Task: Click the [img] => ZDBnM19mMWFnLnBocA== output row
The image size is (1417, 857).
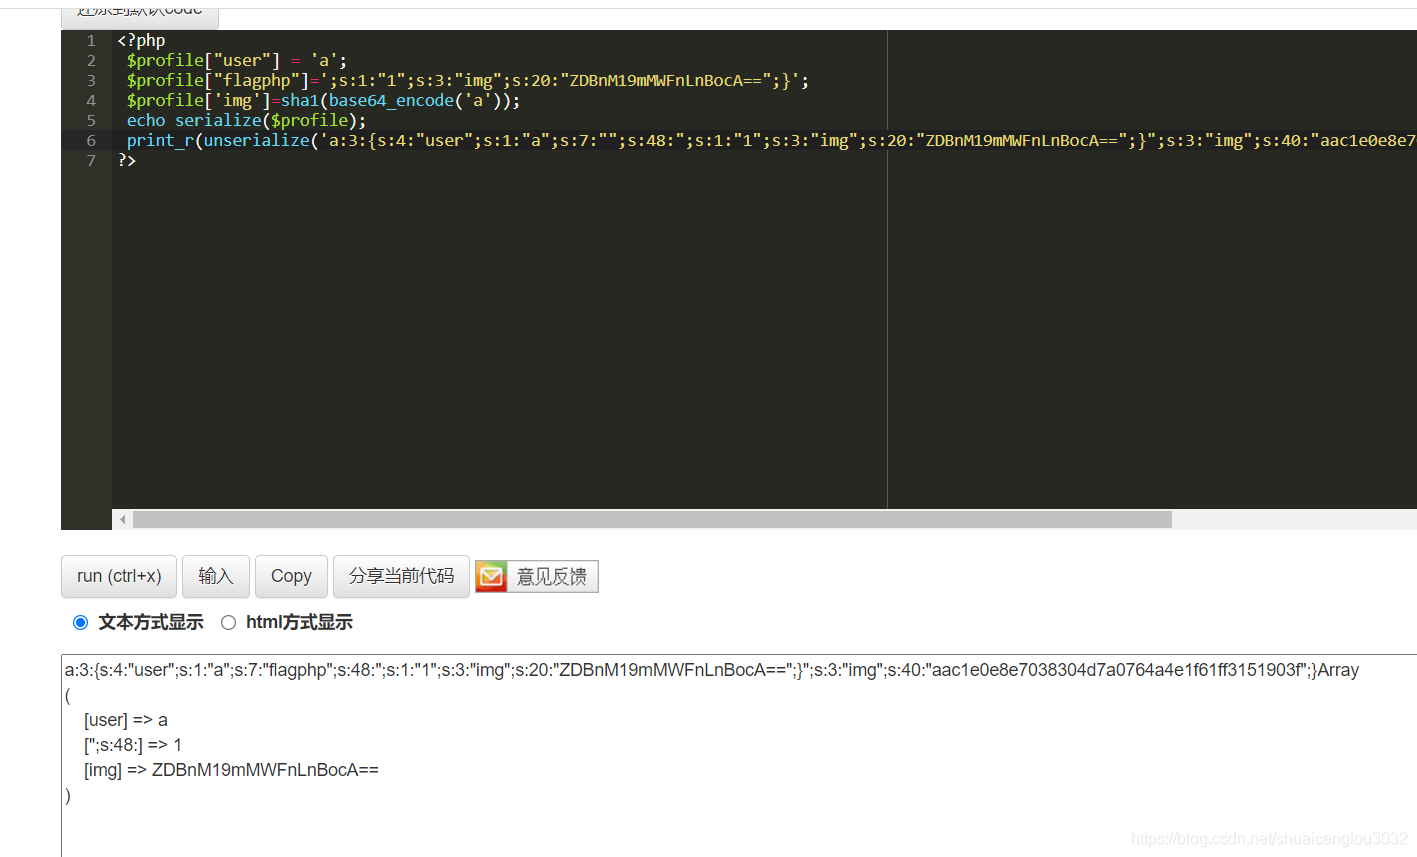Action: click(x=231, y=770)
